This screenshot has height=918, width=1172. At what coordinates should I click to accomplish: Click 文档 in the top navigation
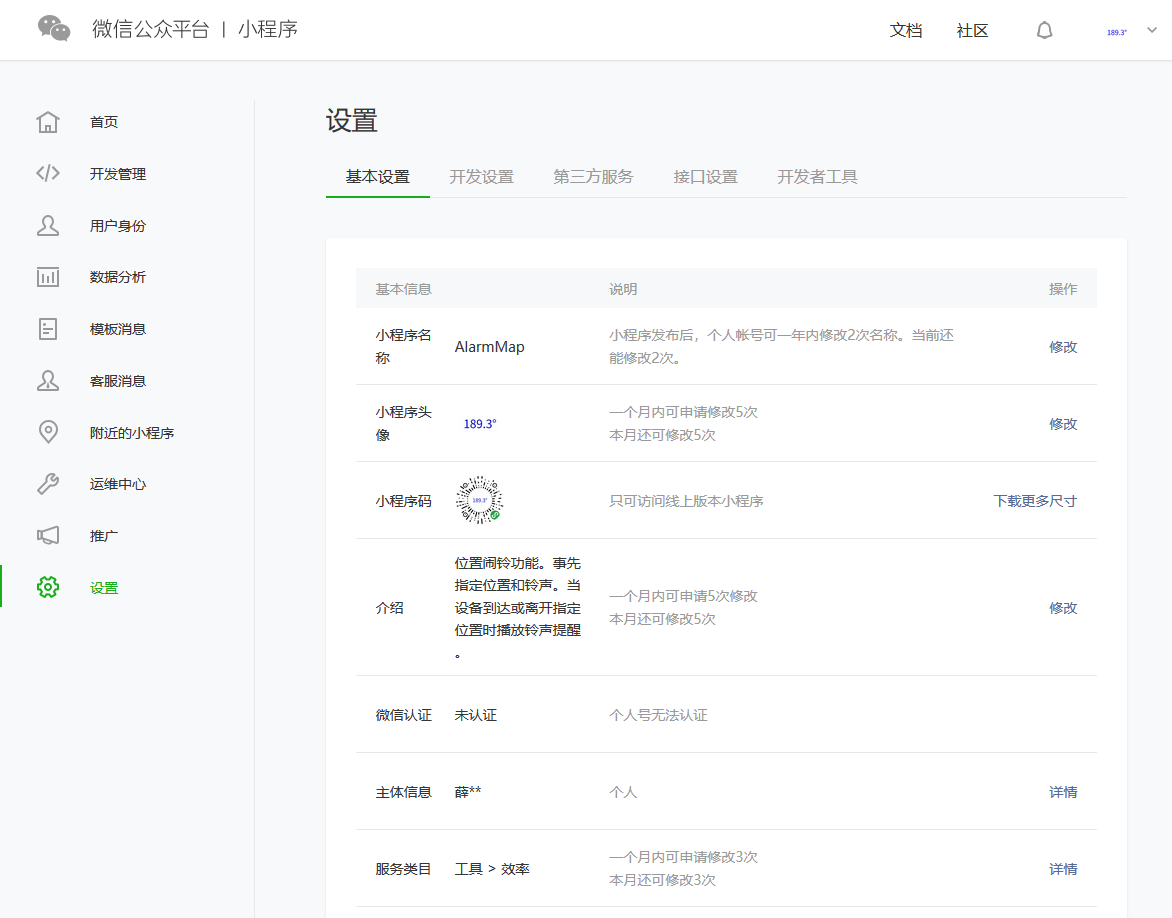pos(905,31)
